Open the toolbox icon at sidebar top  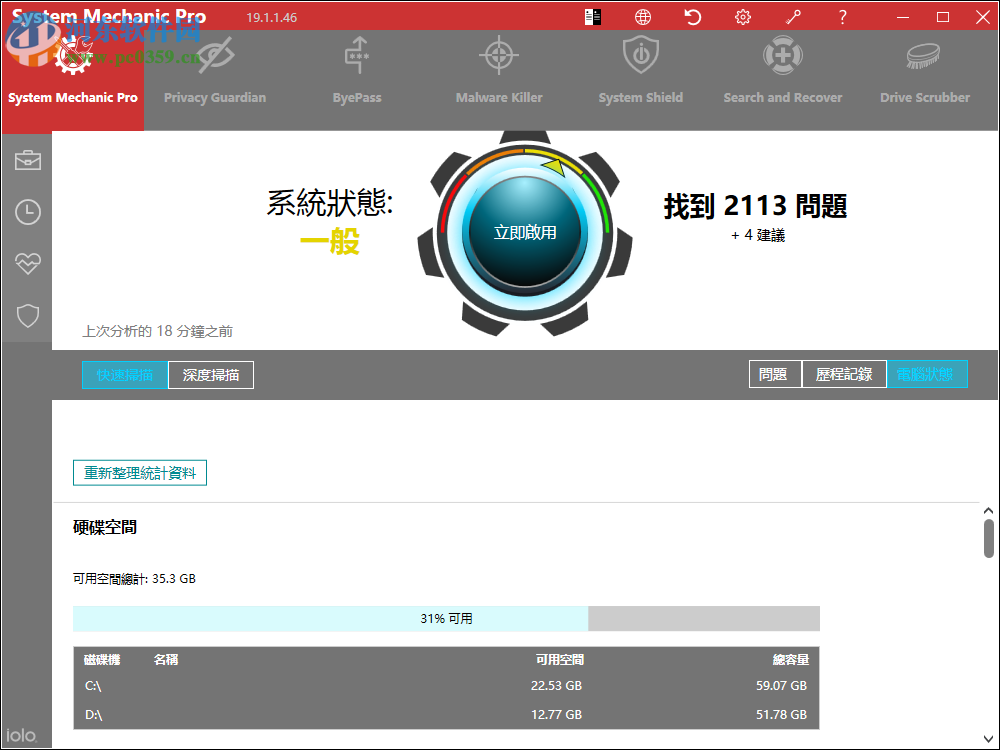[27, 160]
